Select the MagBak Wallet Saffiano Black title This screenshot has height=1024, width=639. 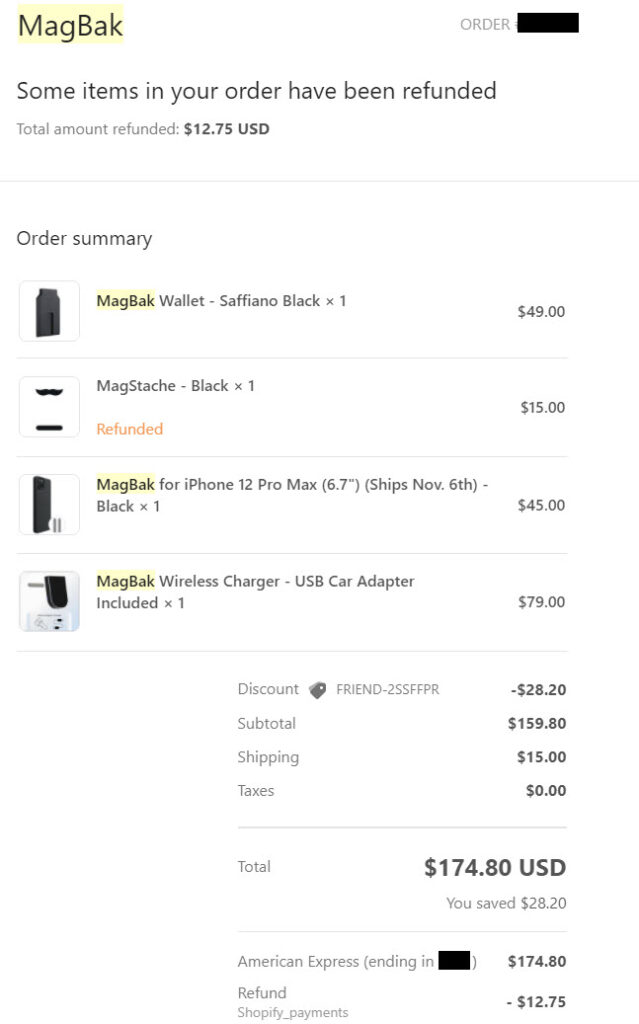[221, 300]
